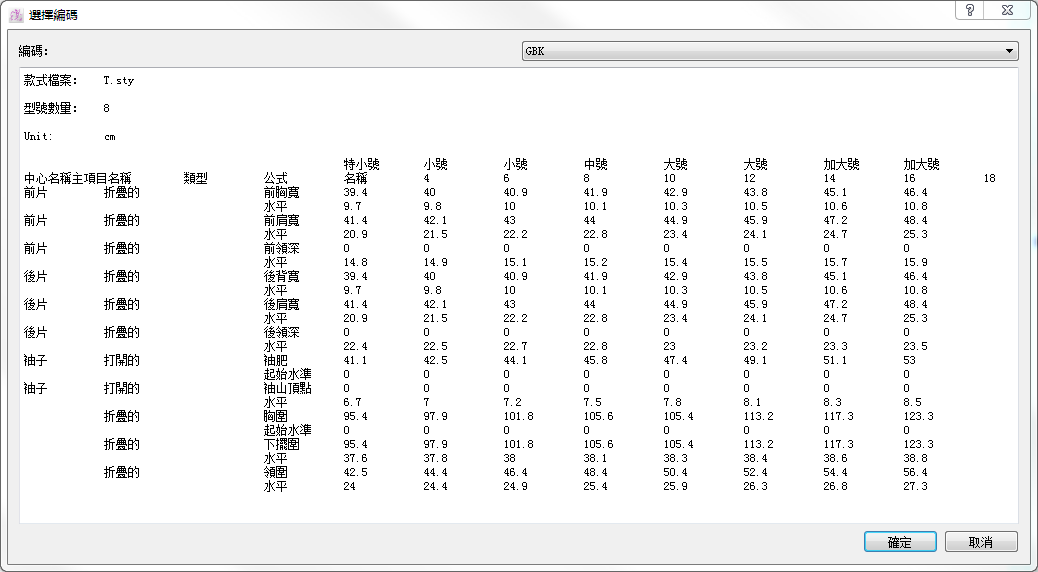Click the 類型 column header
The width and height of the screenshot is (1038, 572).
(x=195, y=178)
